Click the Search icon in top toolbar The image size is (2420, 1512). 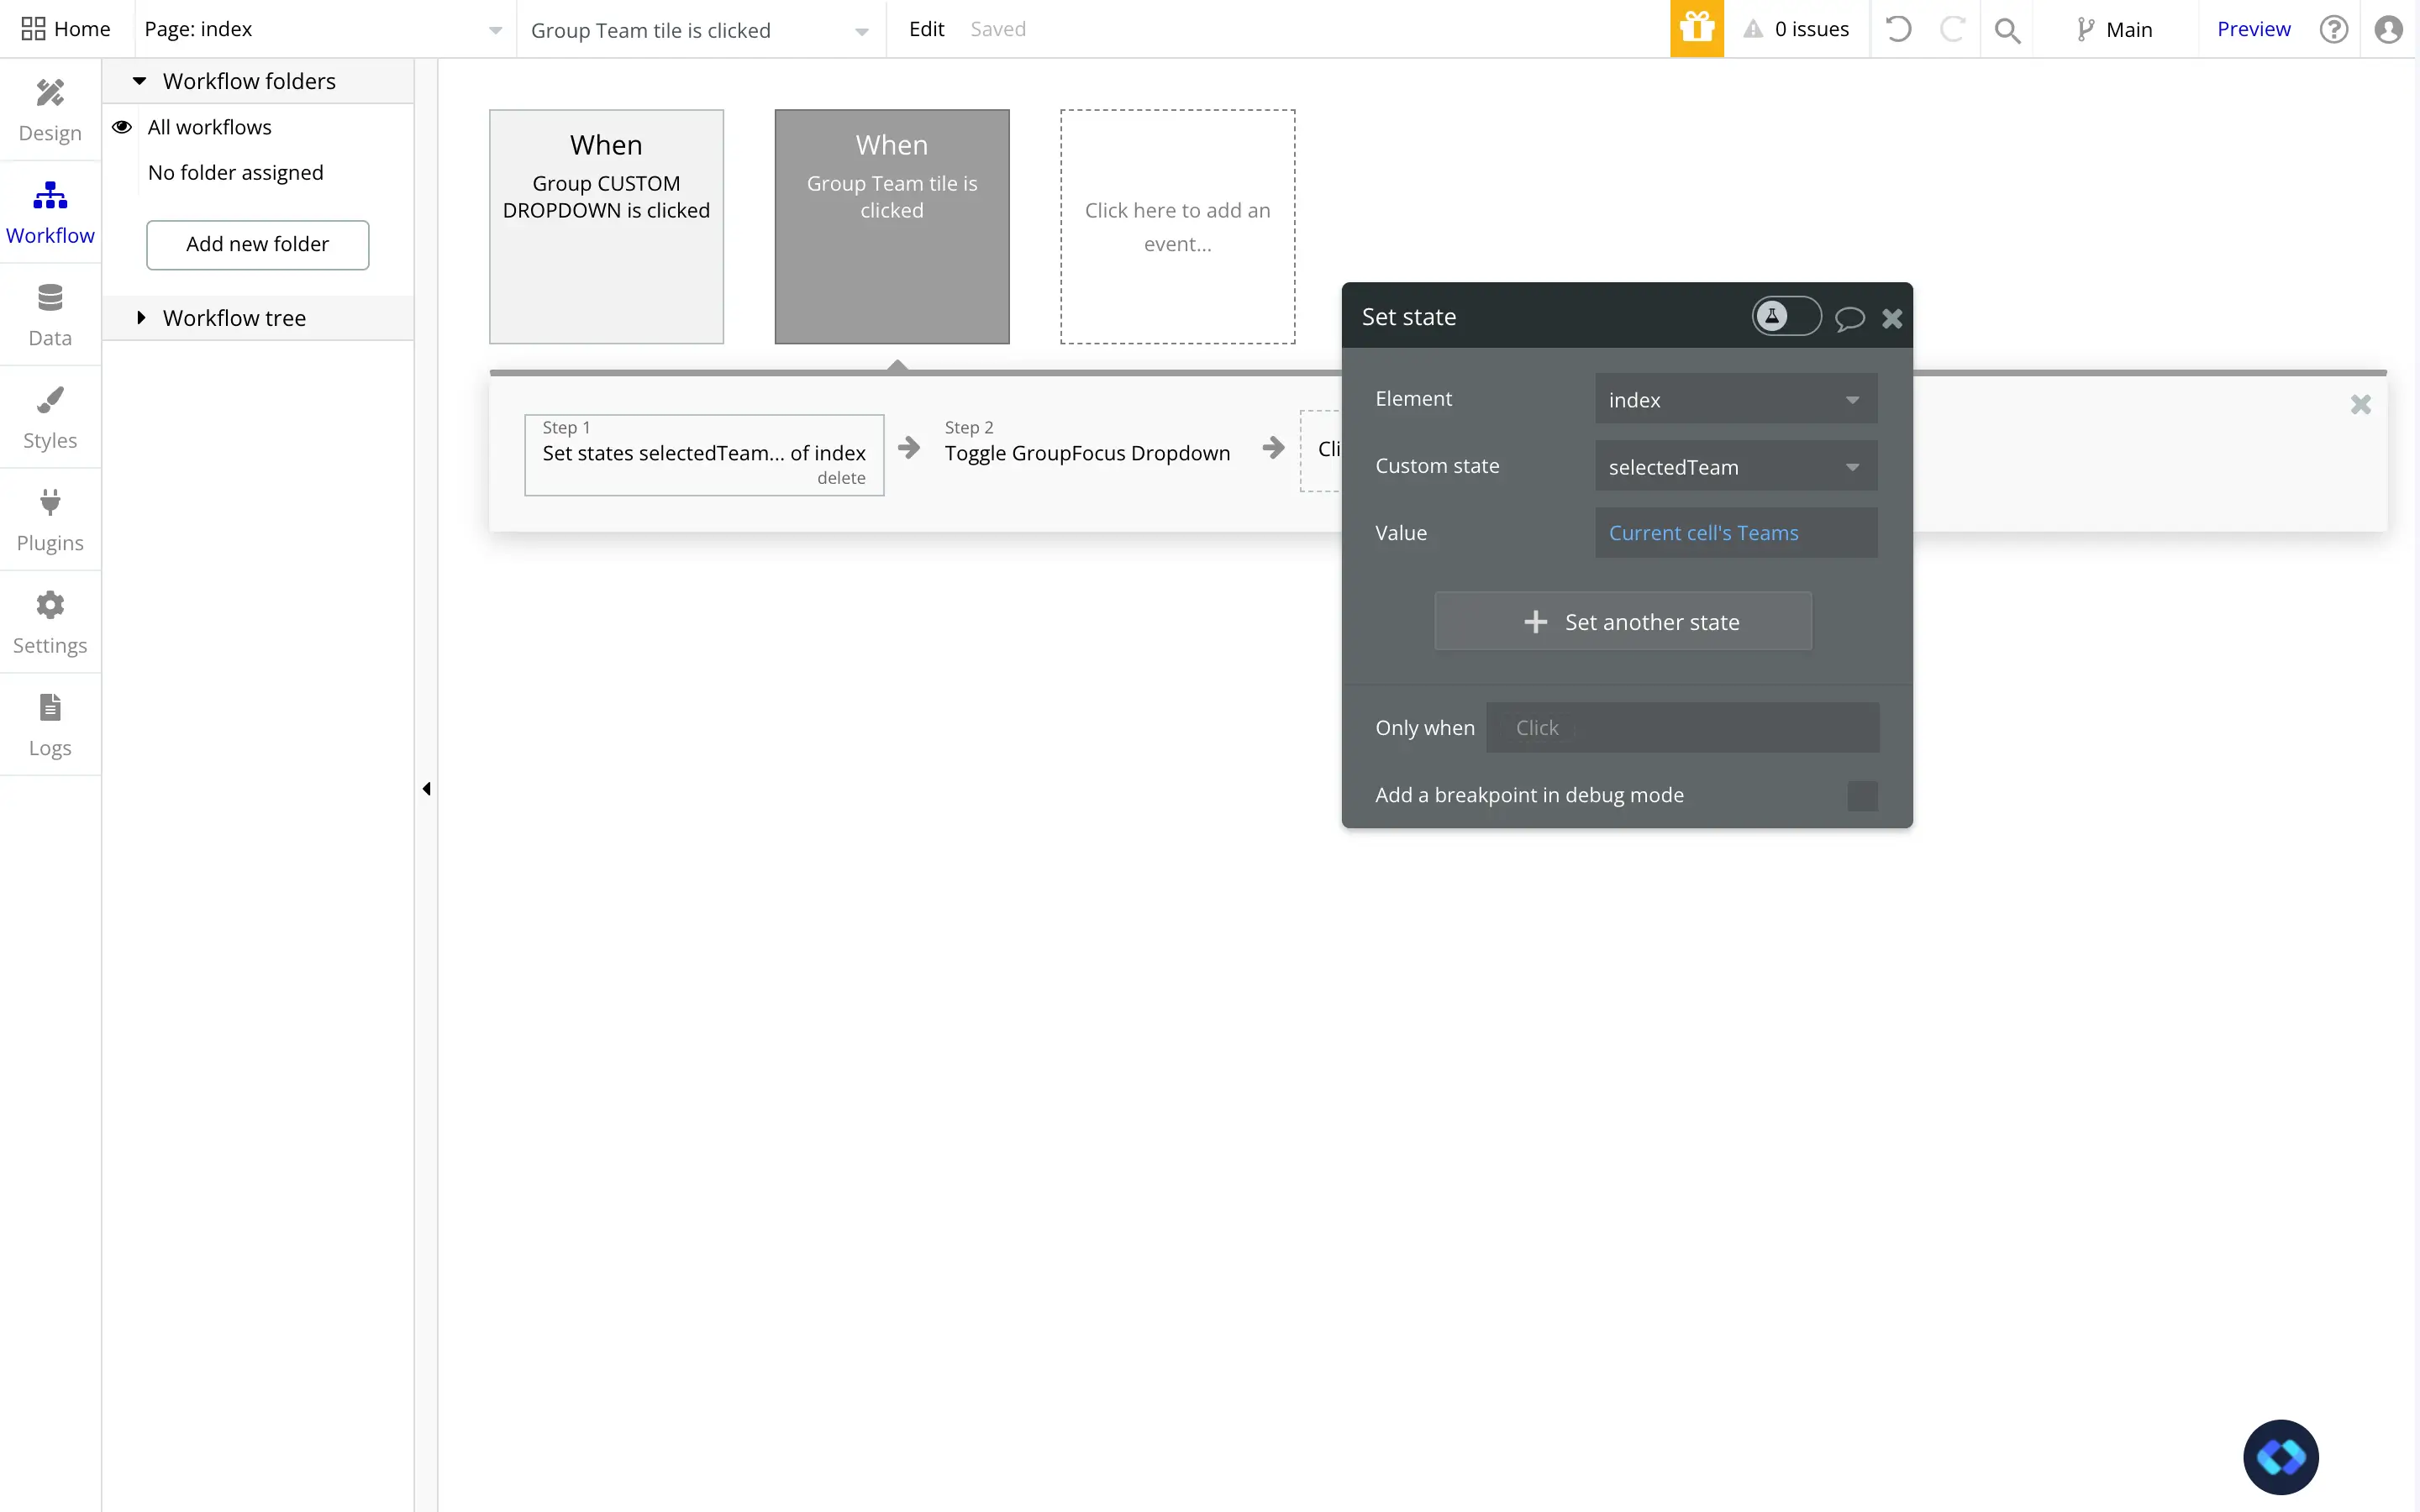pyautogui.click(x=2007, y=28)
